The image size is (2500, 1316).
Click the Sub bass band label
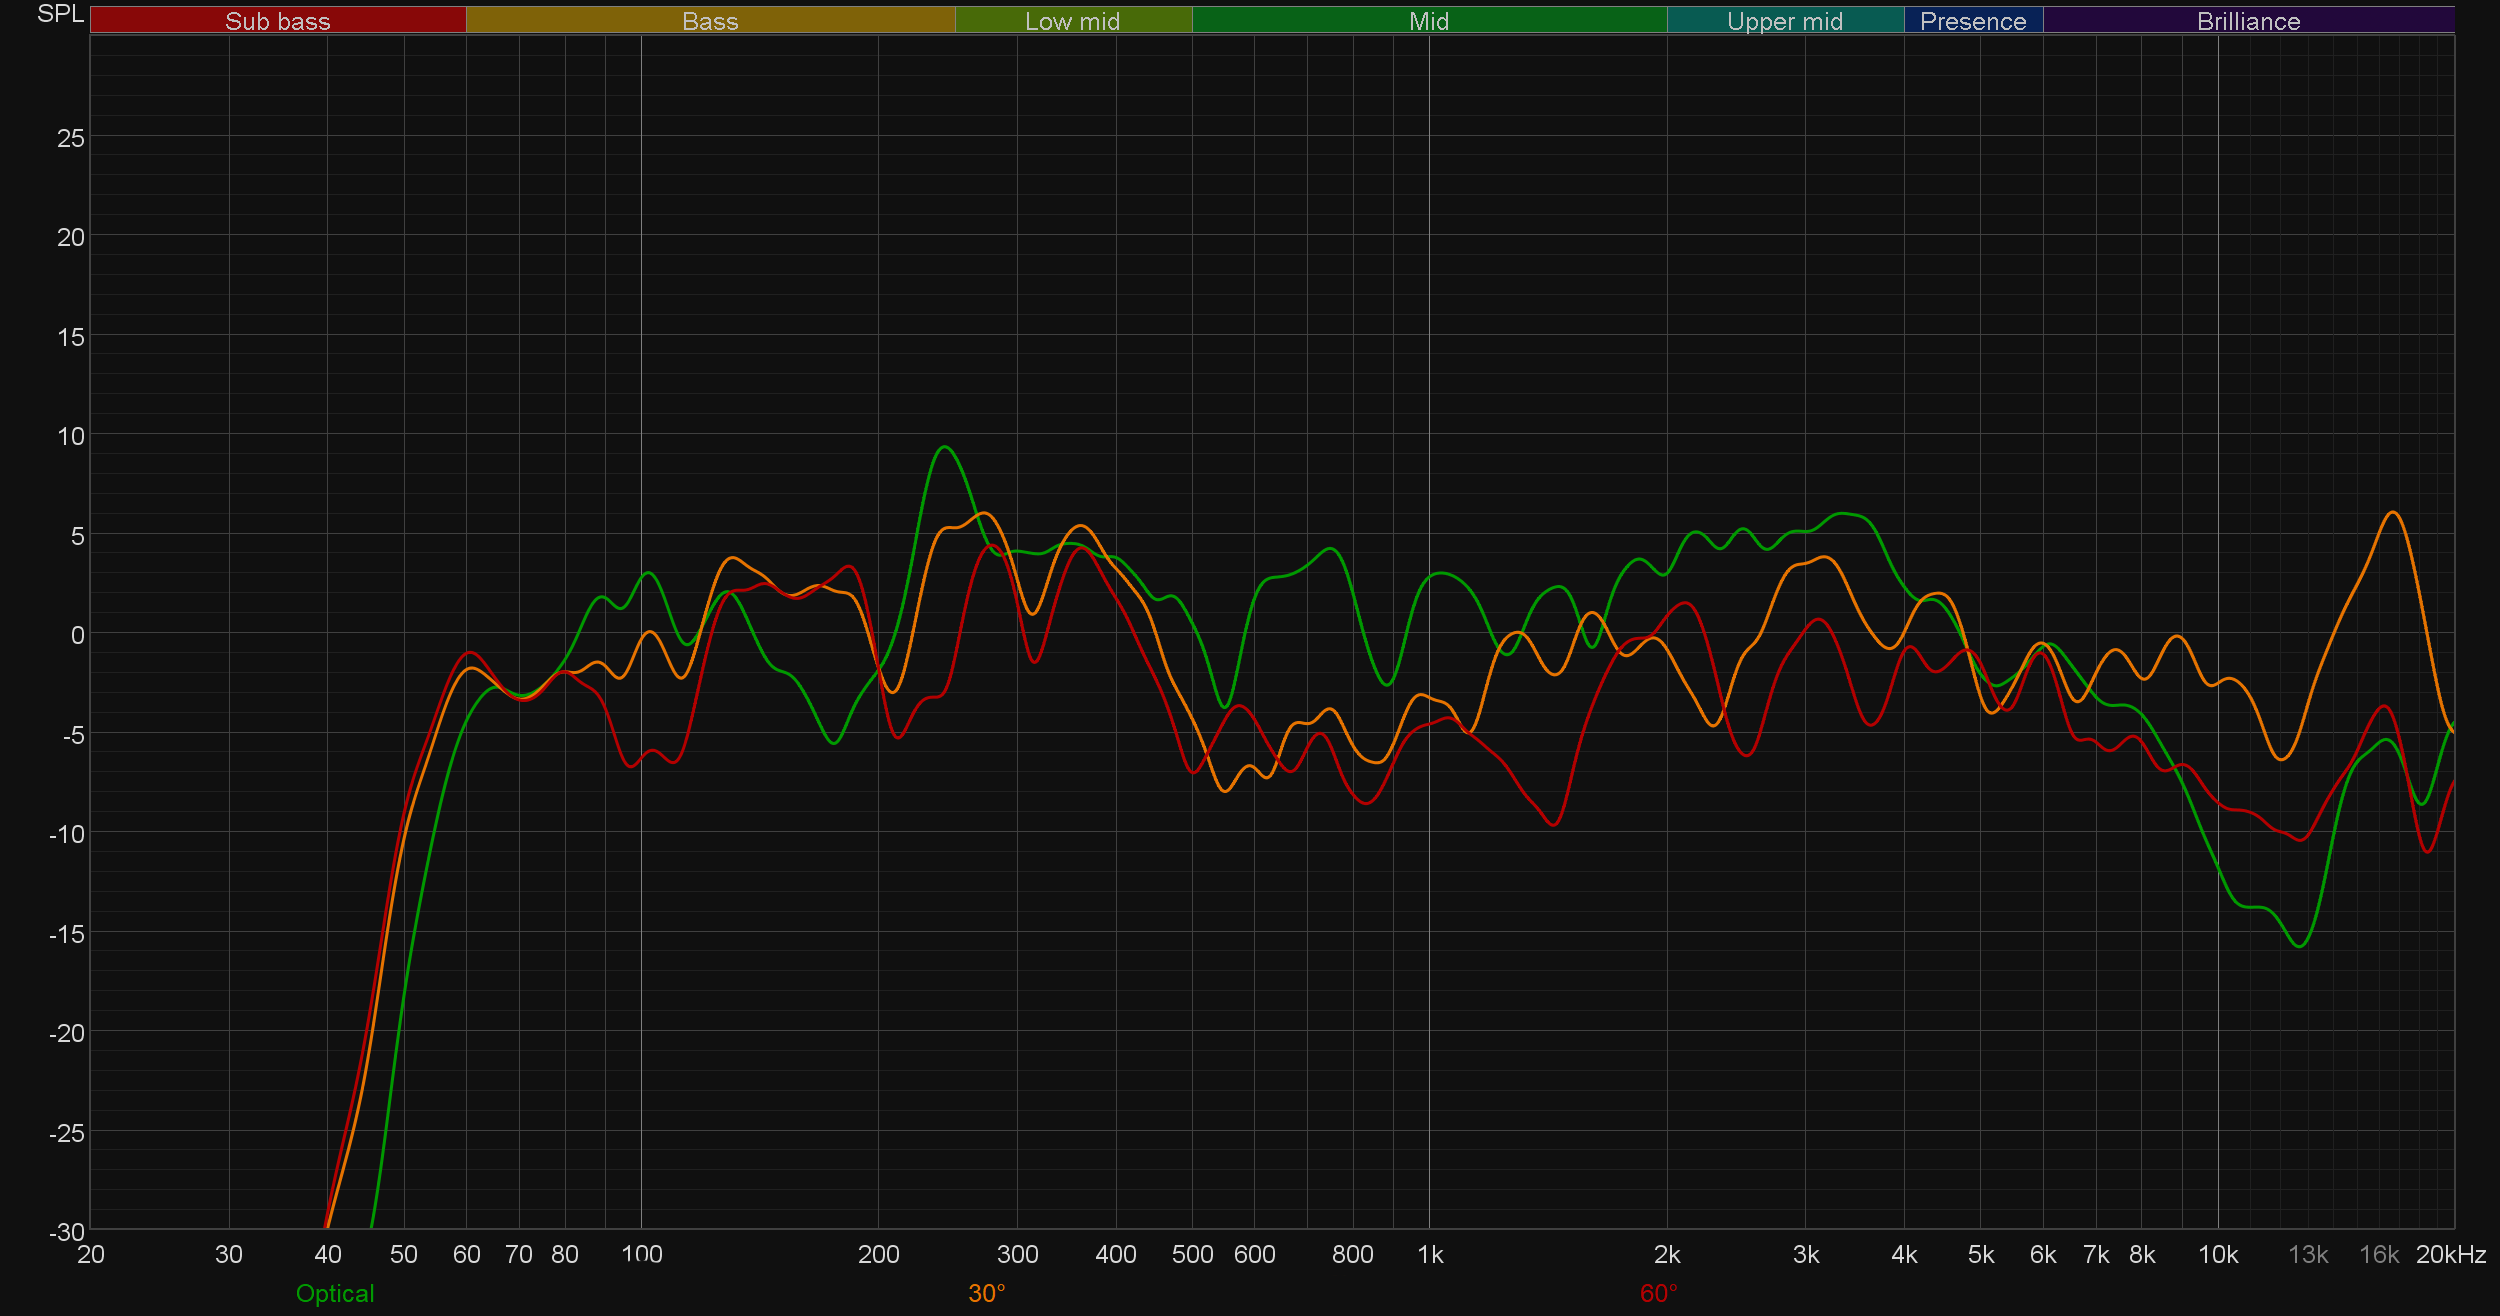tap(277, 21)
